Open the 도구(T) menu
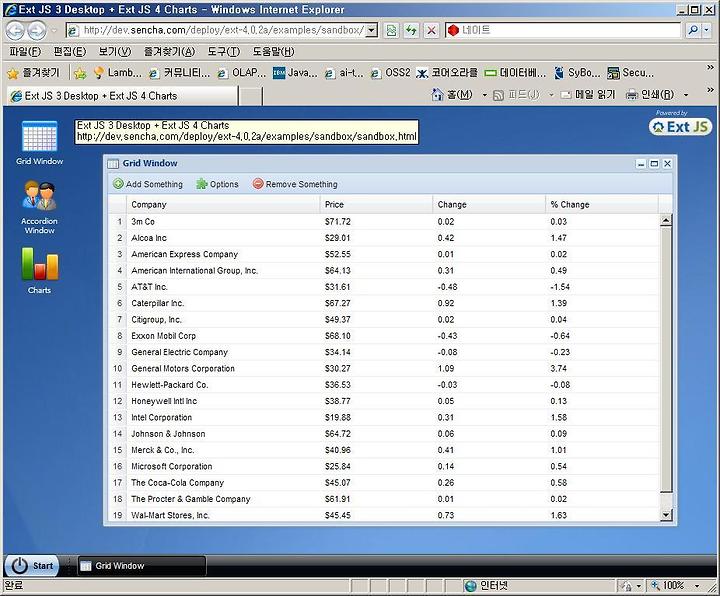Viewport: 720px width, 596px height. coord(224,51)
